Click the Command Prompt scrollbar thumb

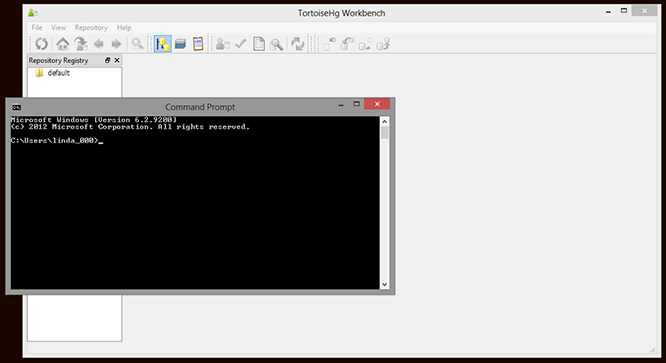click(385, 132)
